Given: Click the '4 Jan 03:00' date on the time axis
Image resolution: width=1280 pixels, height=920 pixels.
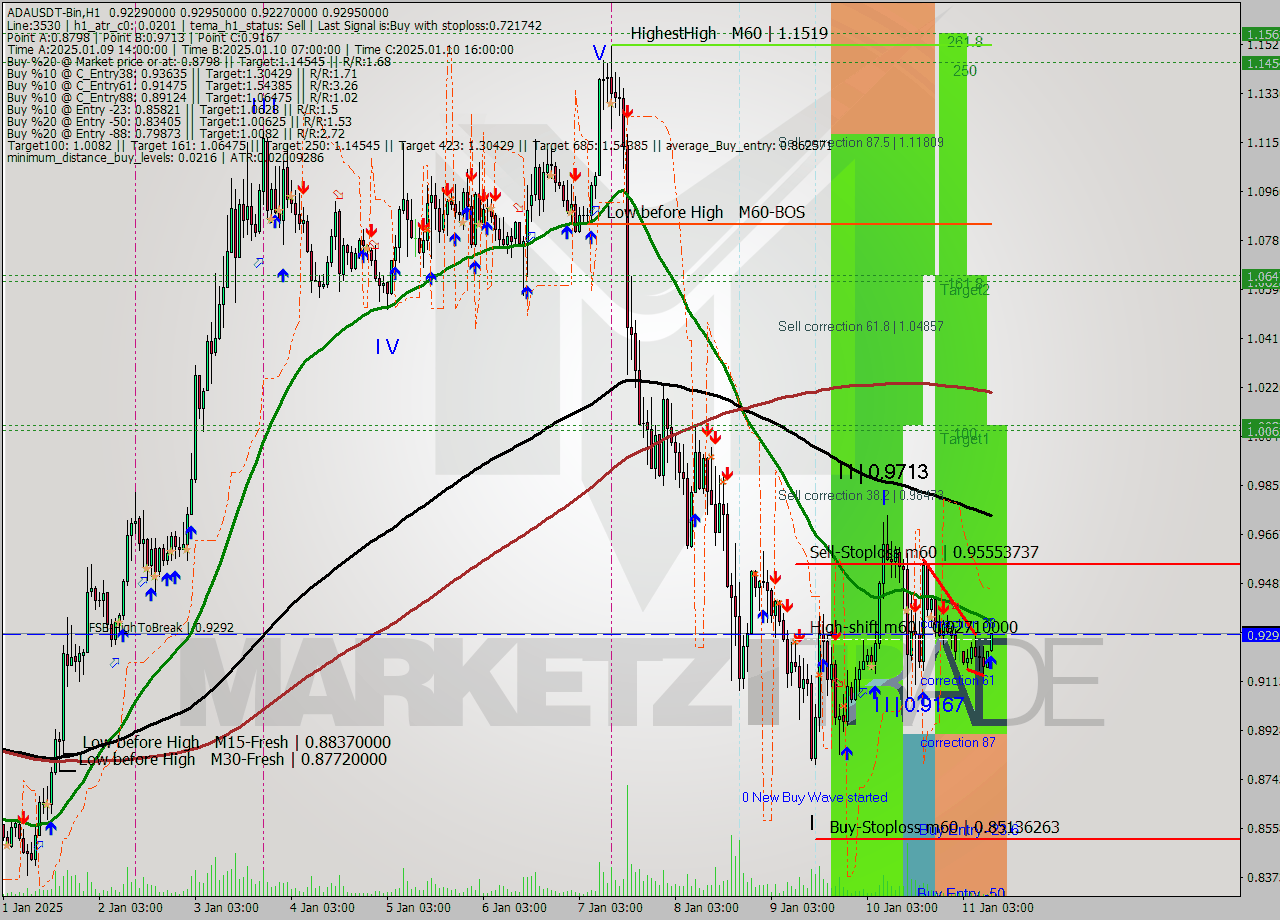Looking at the screenshot, I should click(x=321, y=907).
